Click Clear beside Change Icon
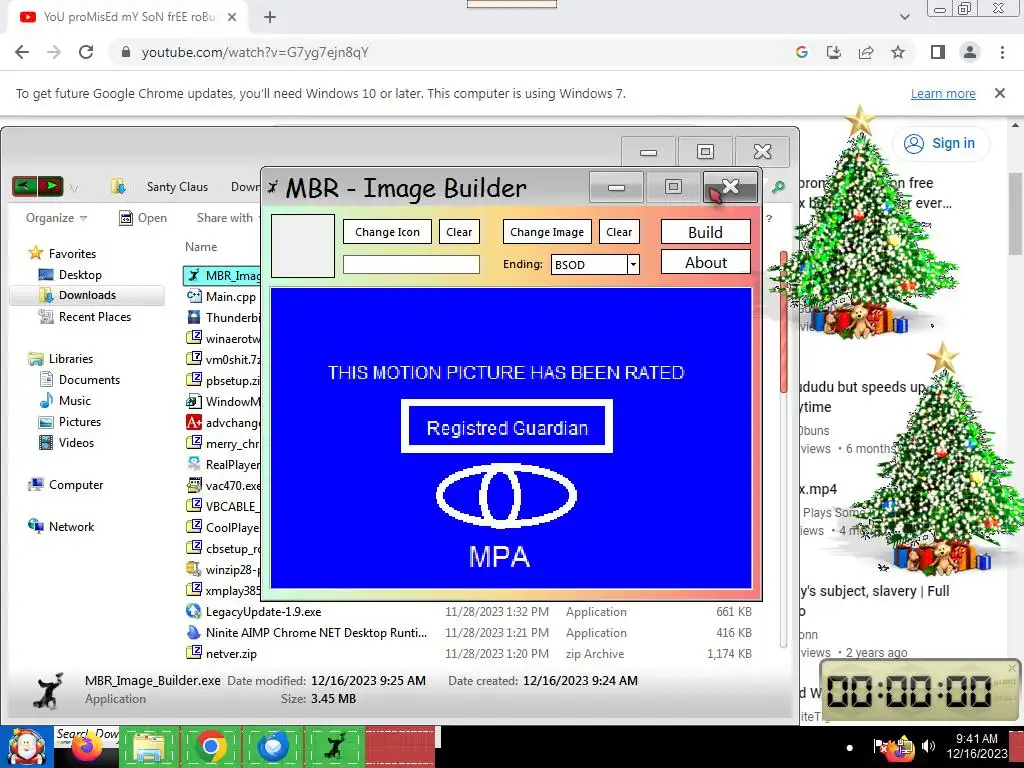 tap(459, 232)
